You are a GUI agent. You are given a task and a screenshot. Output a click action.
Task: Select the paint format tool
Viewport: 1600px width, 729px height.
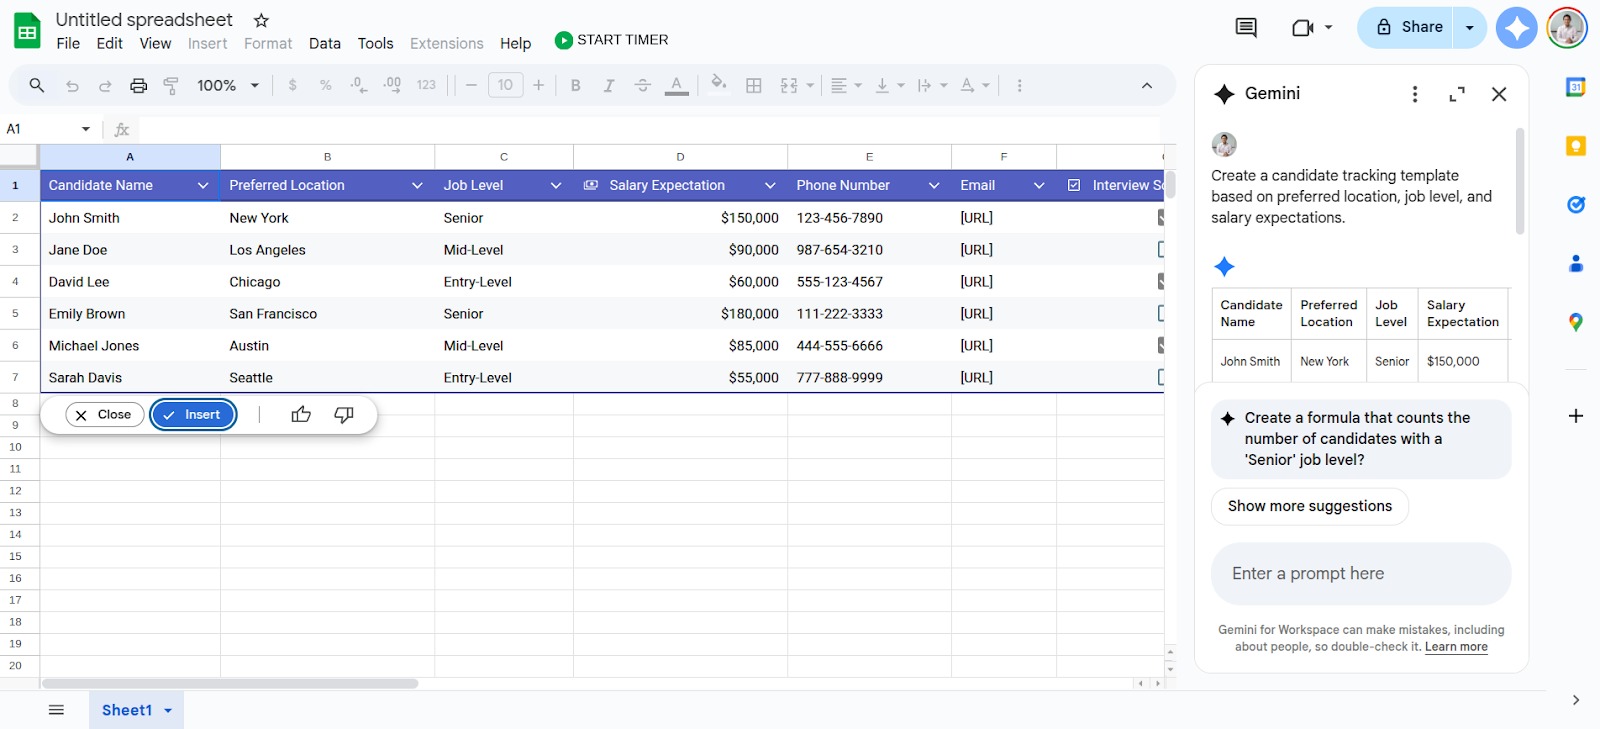click(171, 86)
